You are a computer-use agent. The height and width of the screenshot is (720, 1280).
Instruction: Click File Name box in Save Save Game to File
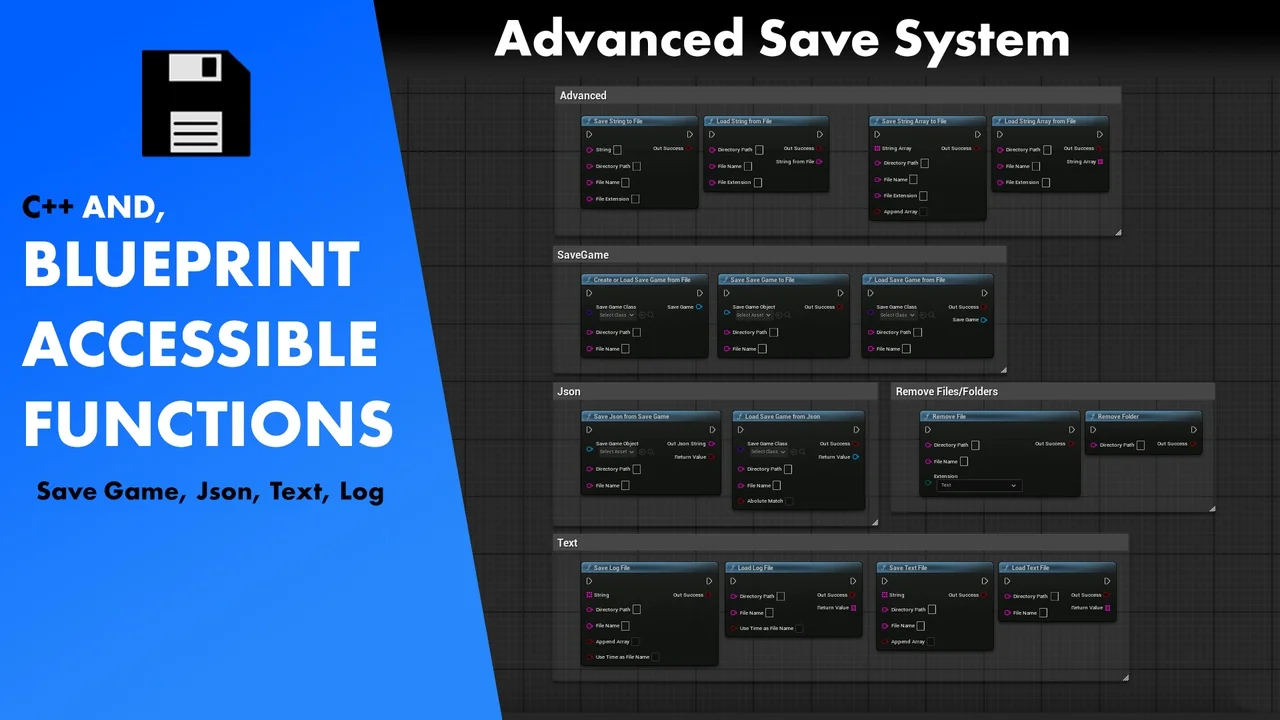762,349
